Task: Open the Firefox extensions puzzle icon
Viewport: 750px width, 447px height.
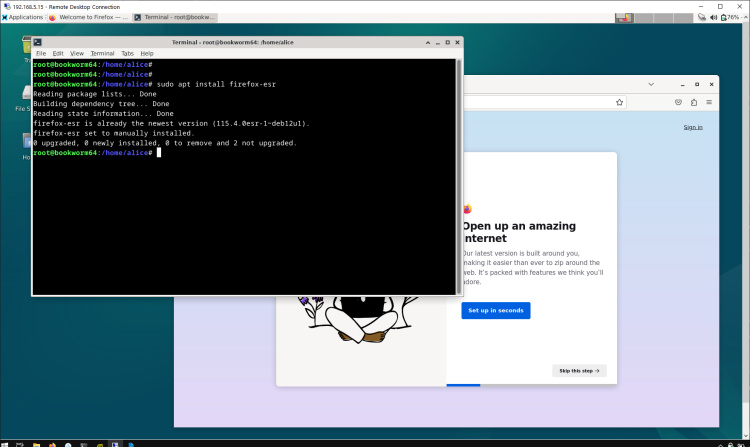Action: click(x=693, y=101)
